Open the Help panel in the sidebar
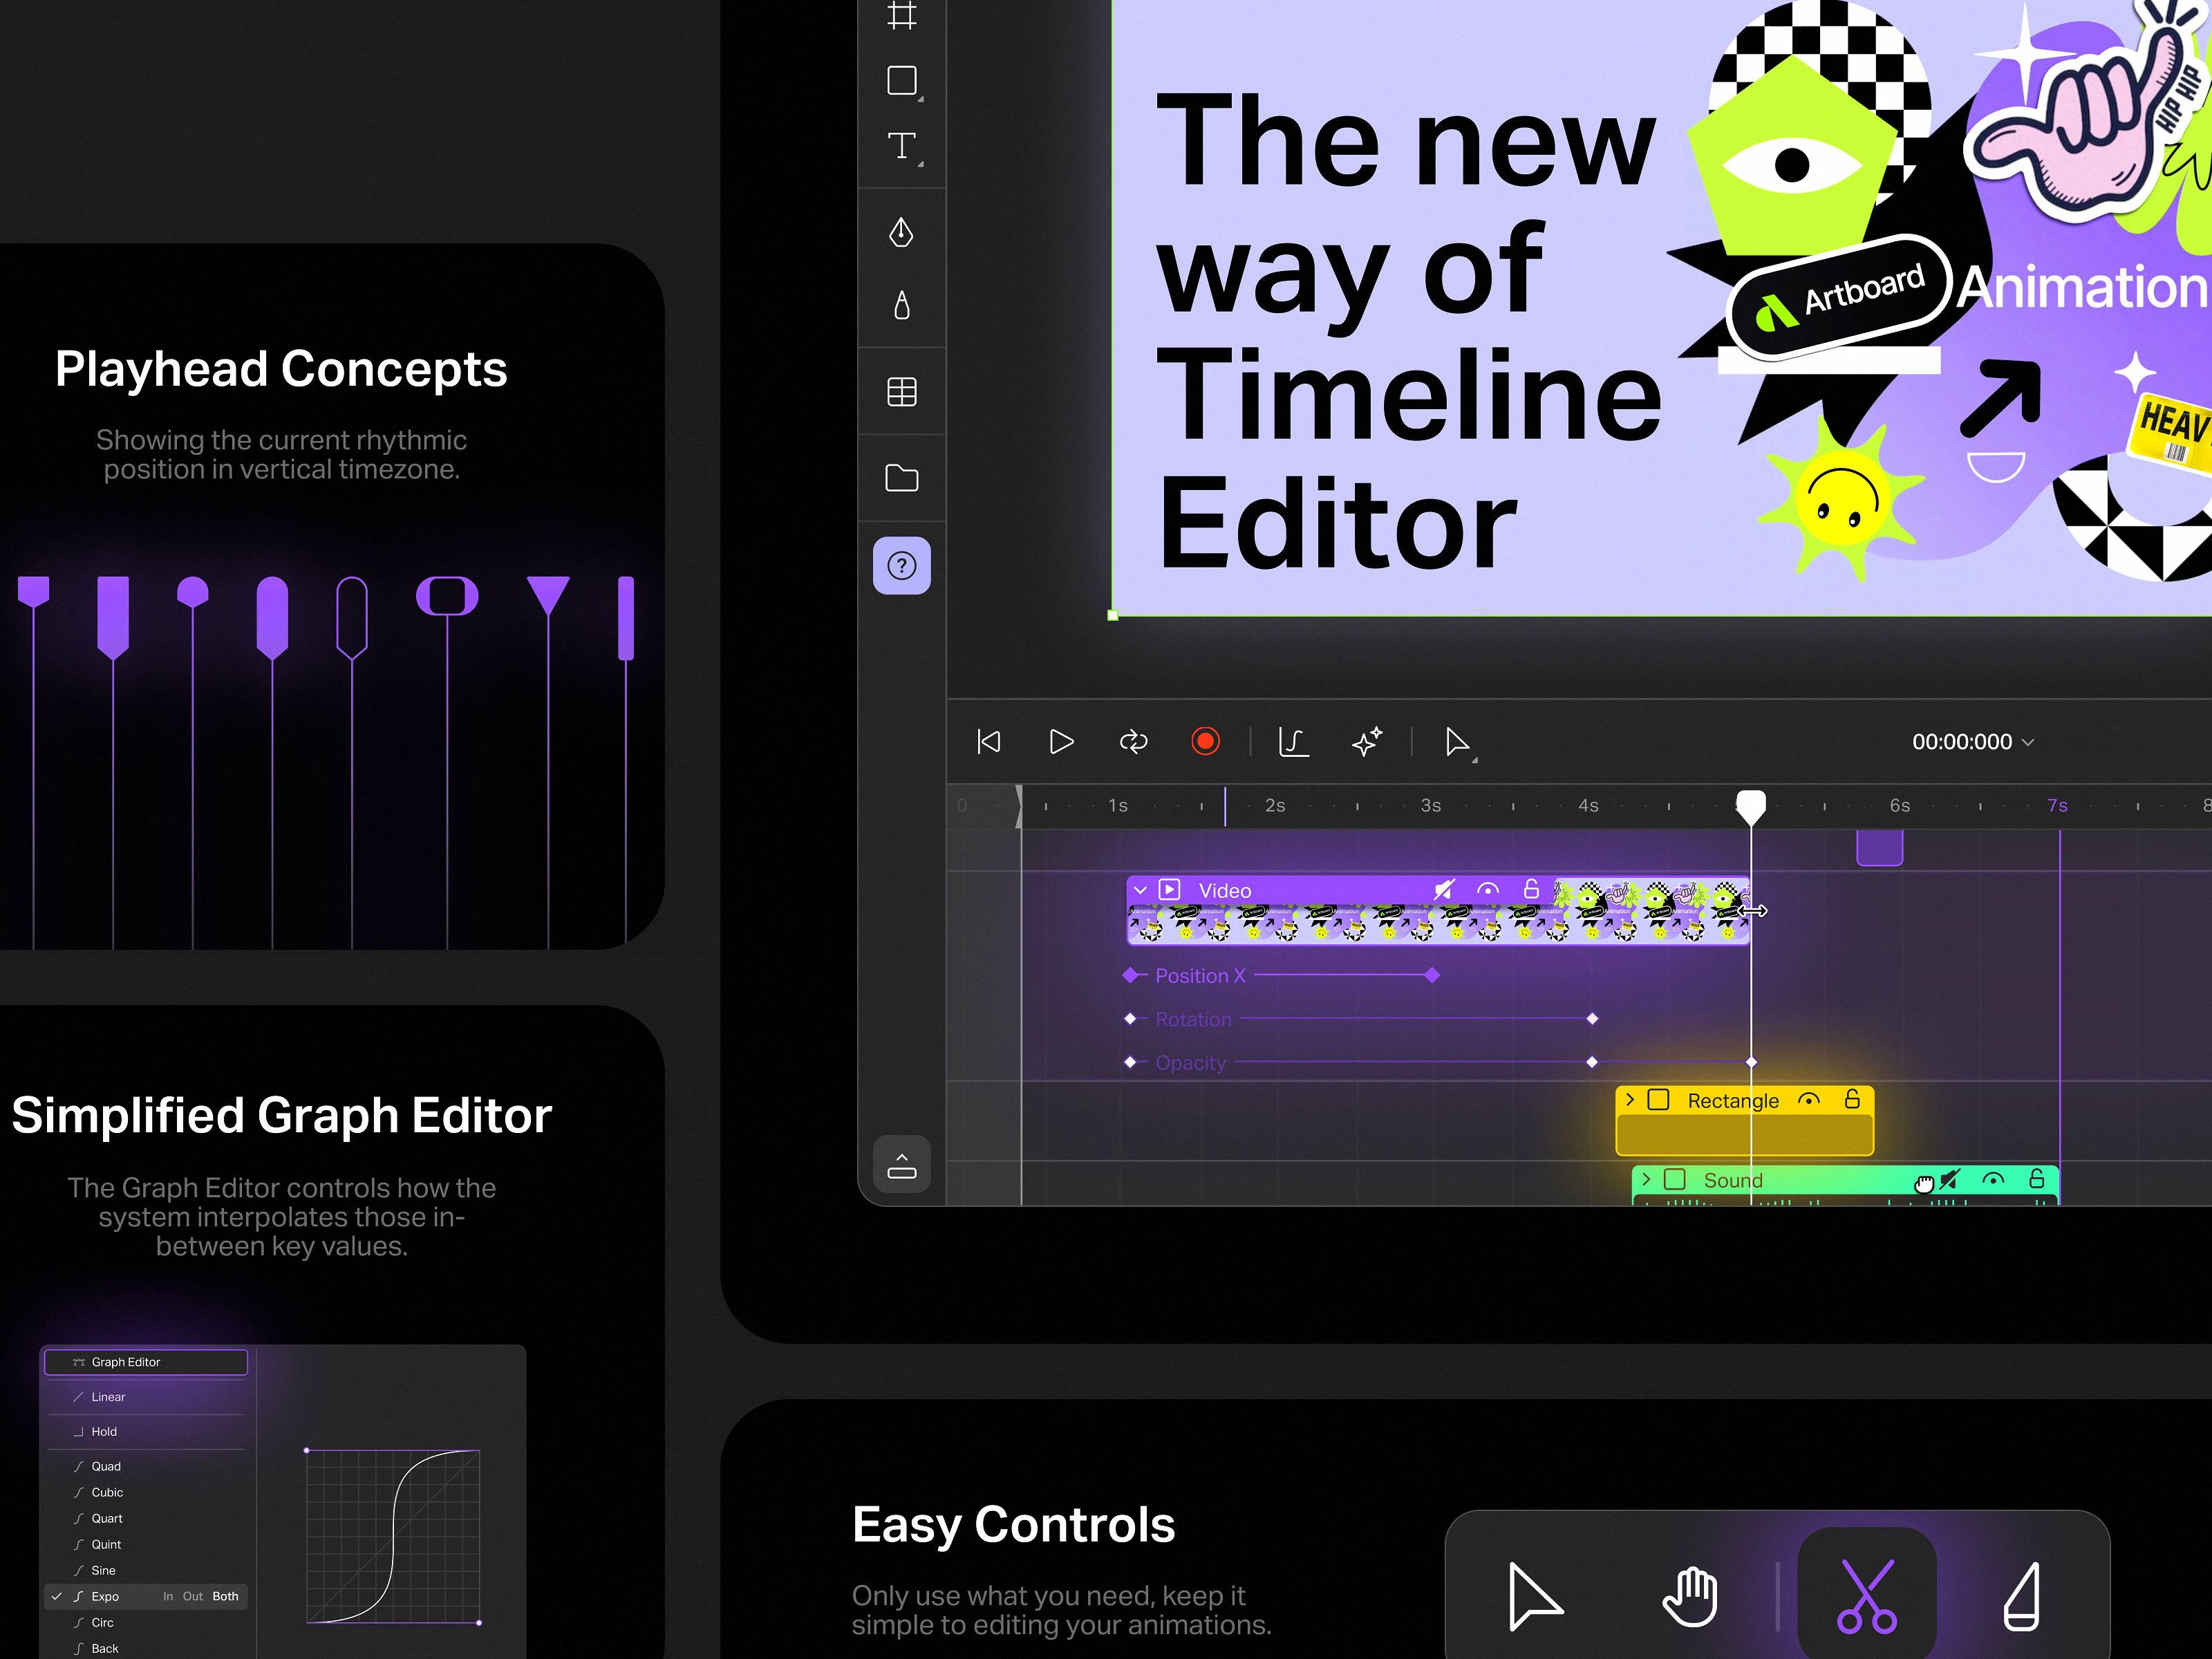Image resolution: width=2212 pixels, height=1659 pixels. click(901, 566)
